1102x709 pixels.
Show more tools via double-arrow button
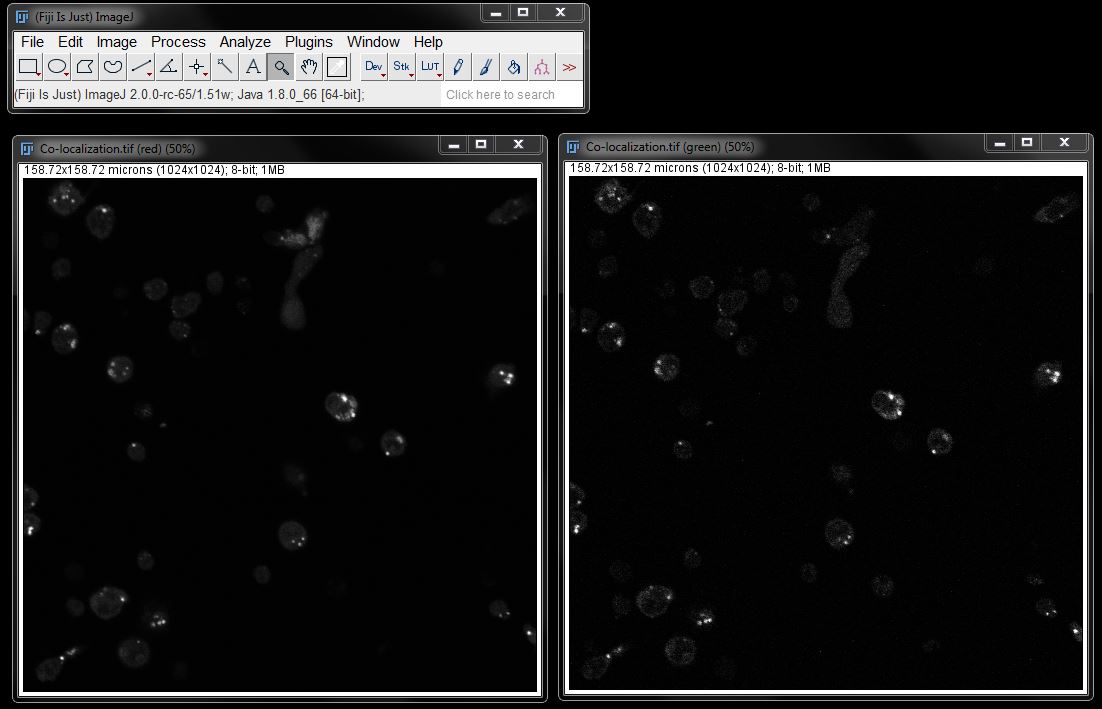569,67
